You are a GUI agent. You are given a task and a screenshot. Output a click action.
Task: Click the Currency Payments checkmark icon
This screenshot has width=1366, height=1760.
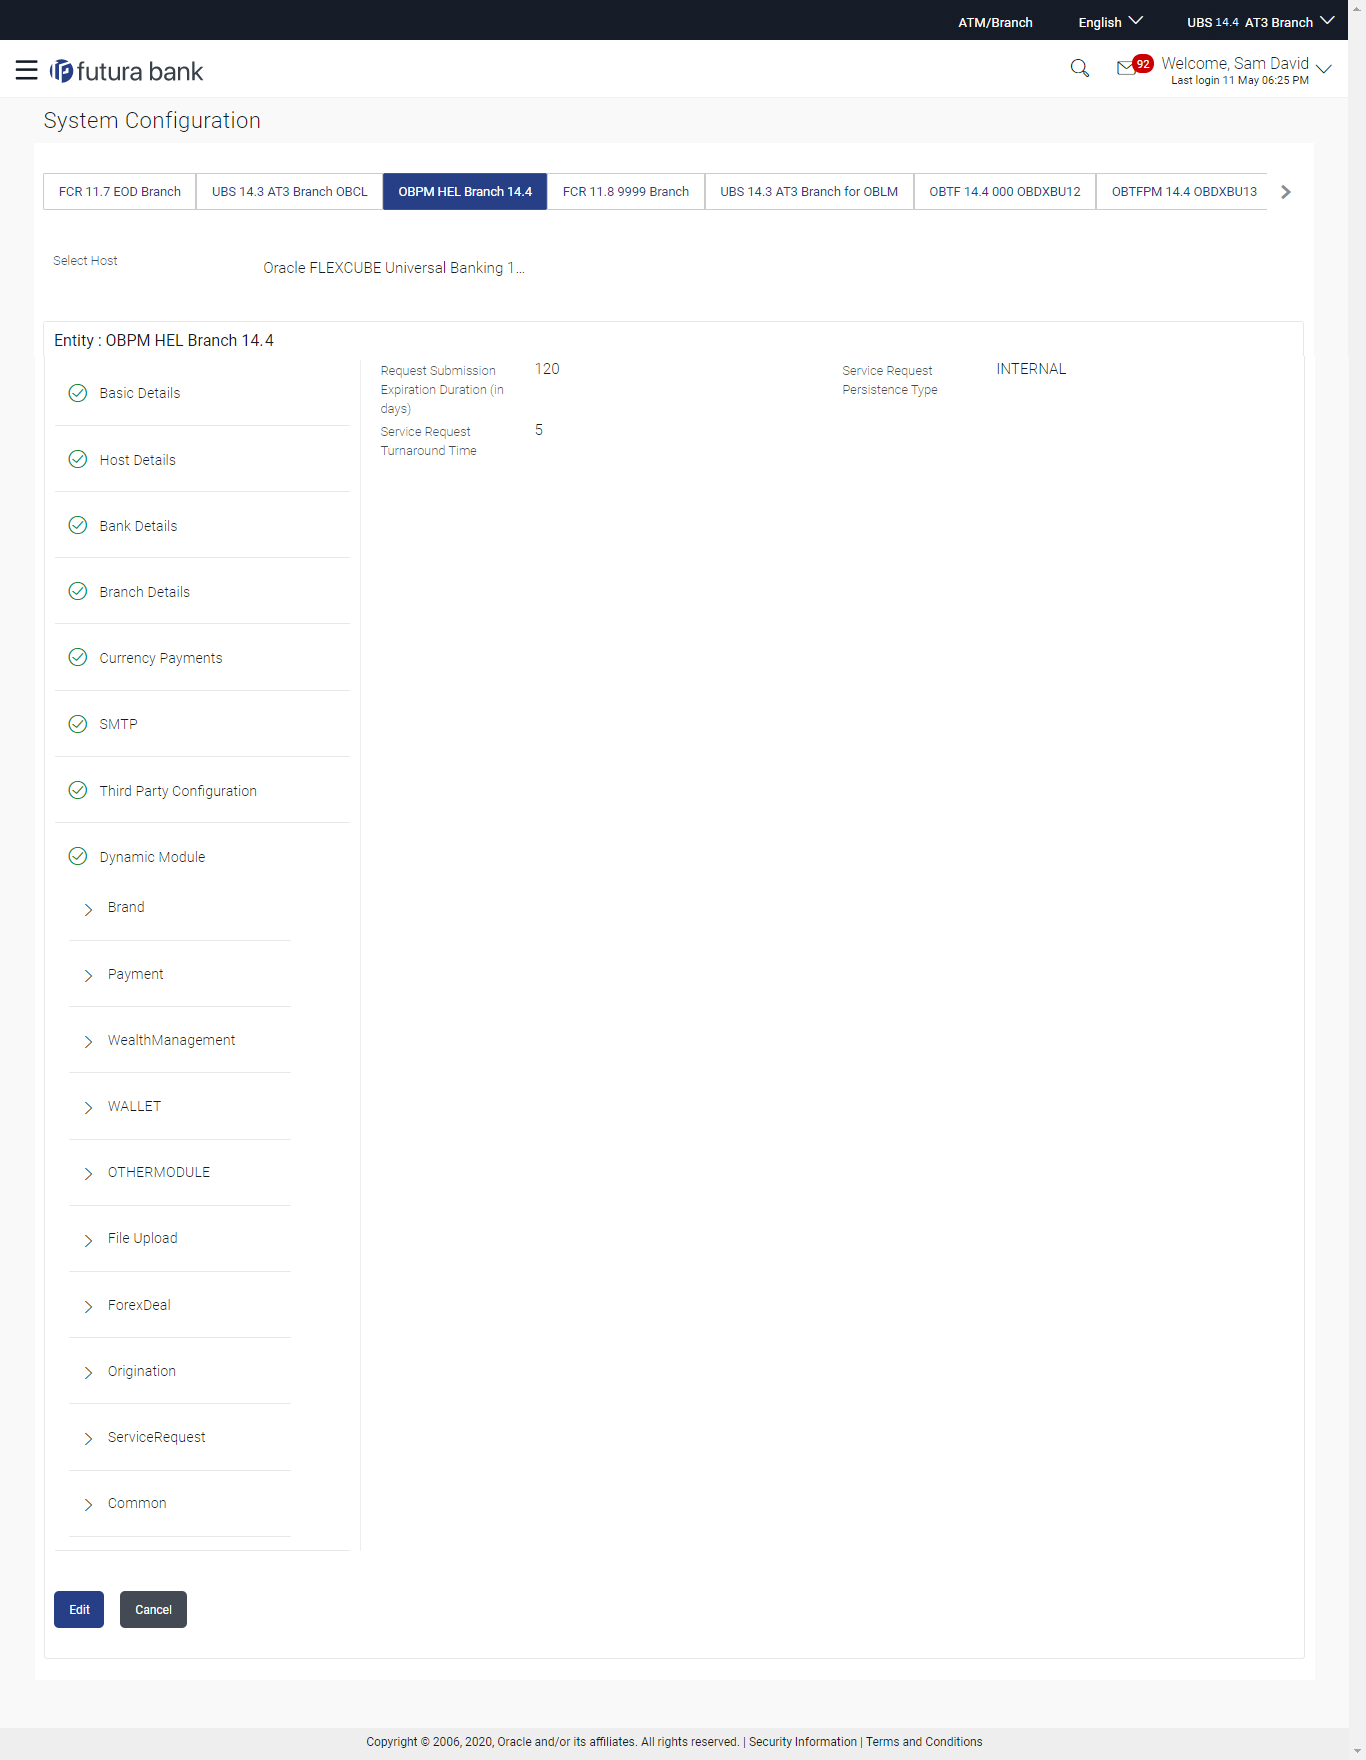(x=78, y=657)
